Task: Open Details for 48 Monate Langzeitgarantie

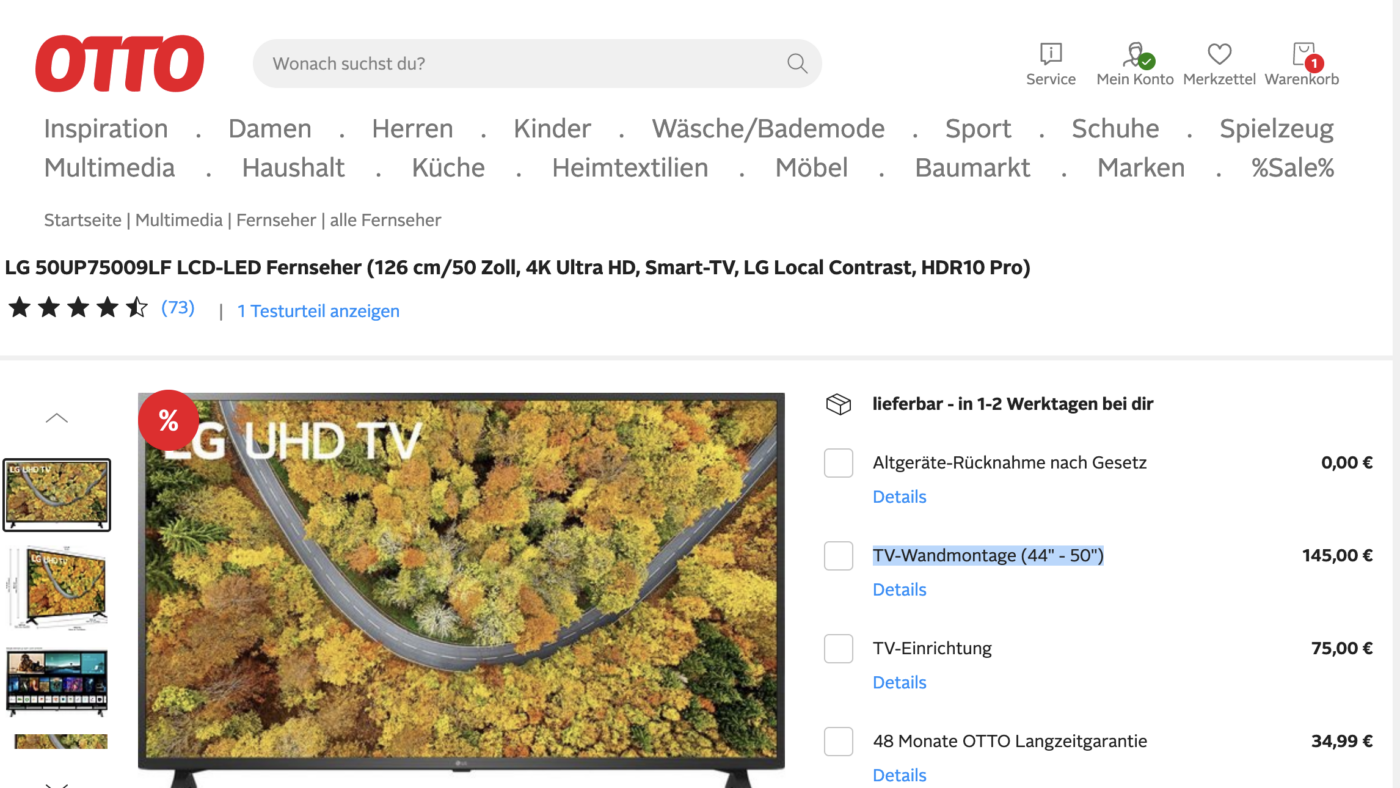Action: (899, 776)
